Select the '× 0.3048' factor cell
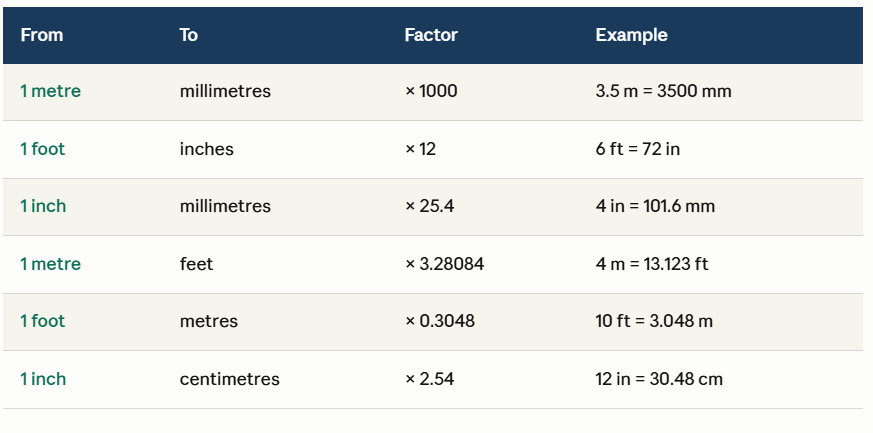 pyautogui.click(x=440, y=321)
